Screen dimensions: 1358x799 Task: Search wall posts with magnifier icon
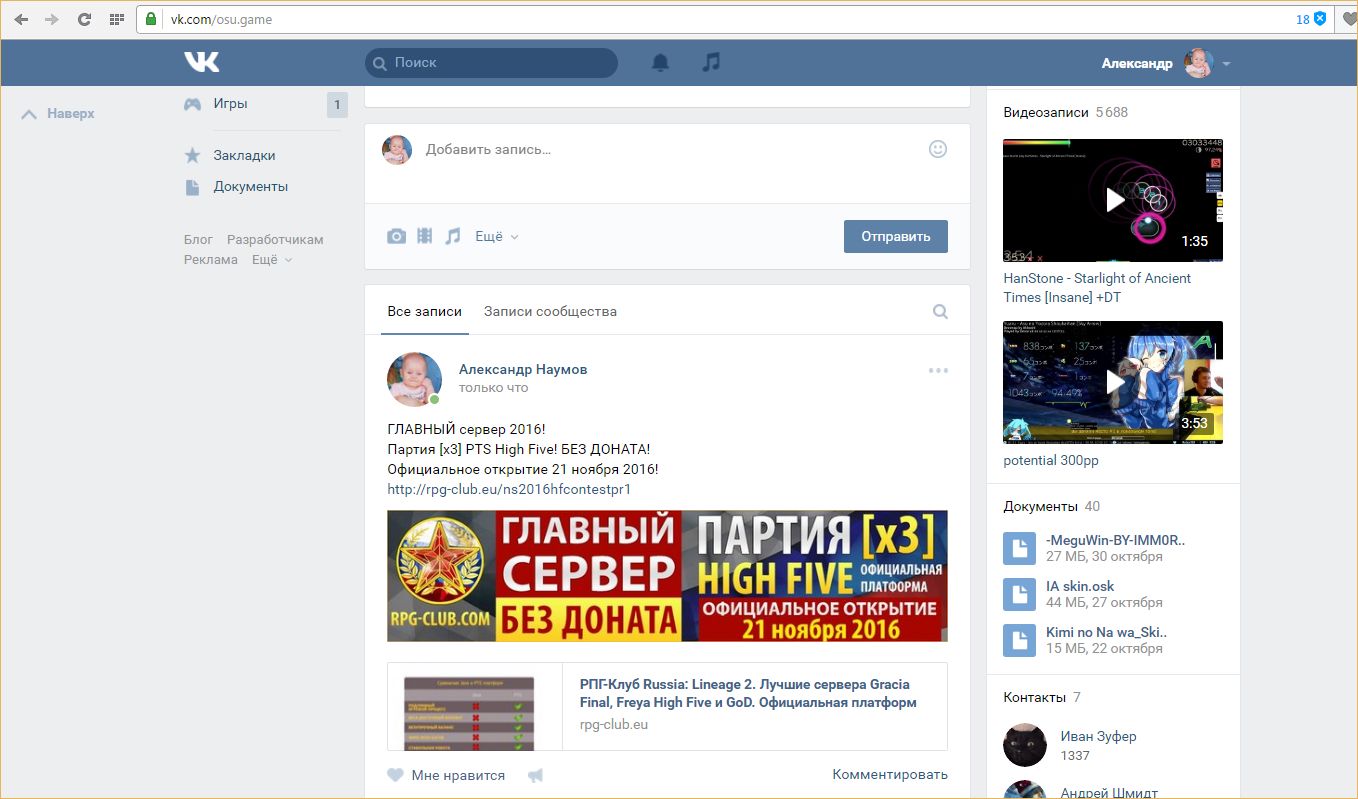point(940,311)
